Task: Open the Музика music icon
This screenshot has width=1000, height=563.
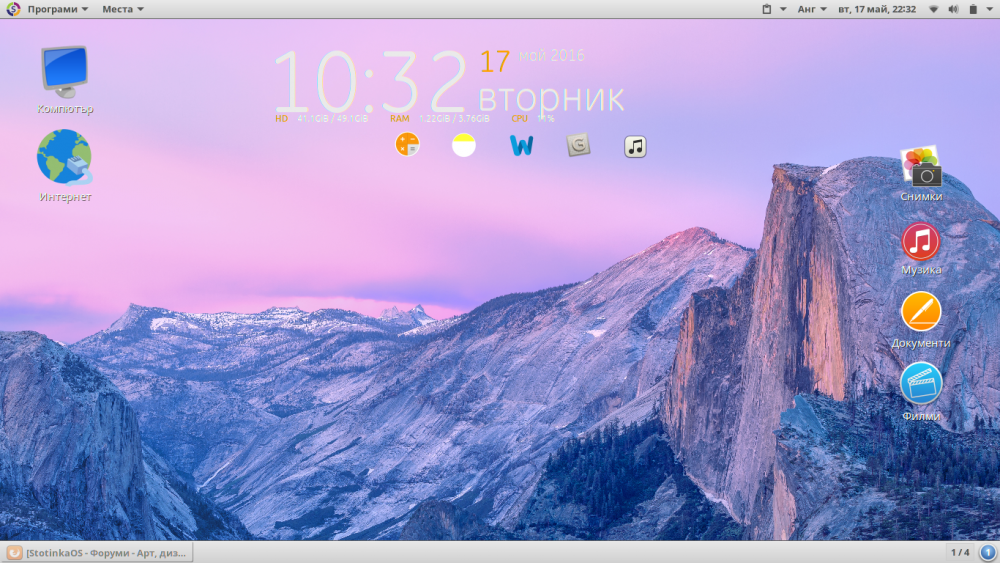Action: click(x=920, y=241)
